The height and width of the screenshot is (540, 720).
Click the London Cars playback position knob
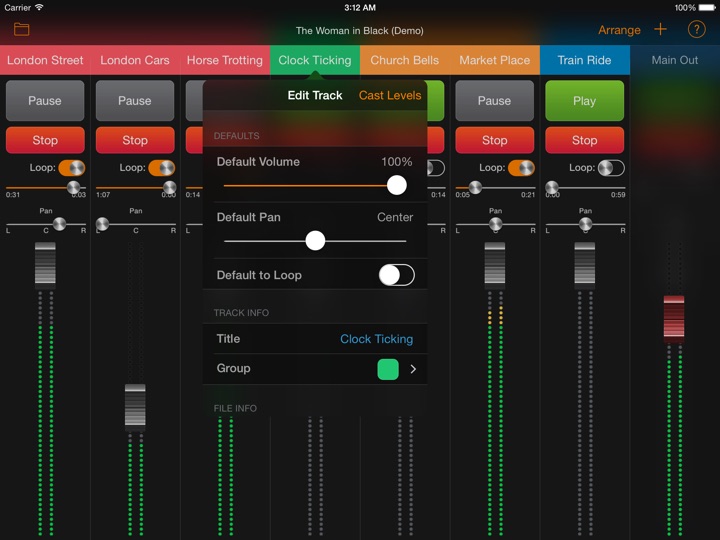pos(169,187)
